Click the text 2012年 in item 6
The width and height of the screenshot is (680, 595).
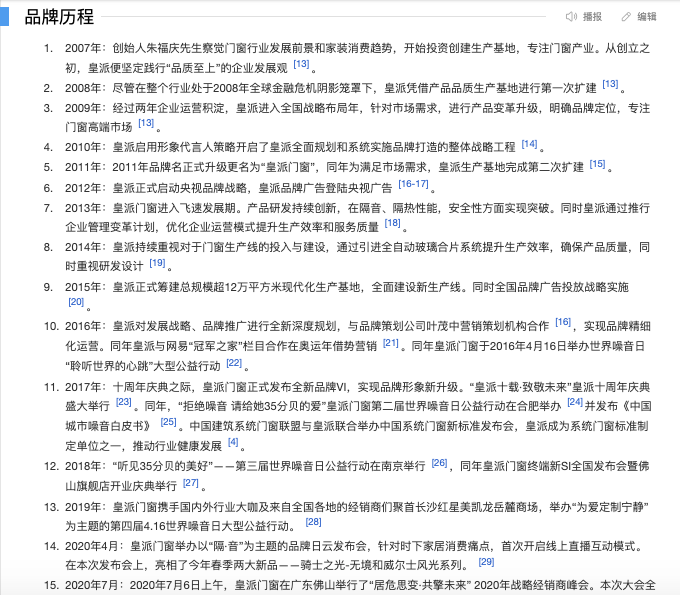click(x=83, y=188)
